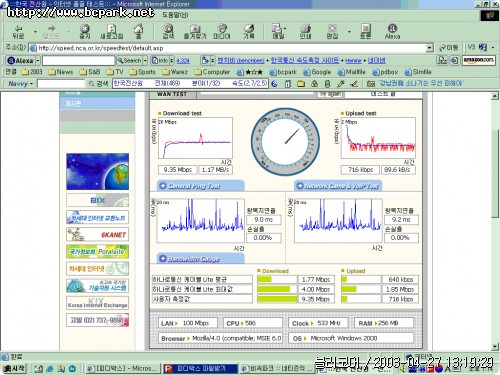Click the earth space banner image

click(x=97, y=171)
